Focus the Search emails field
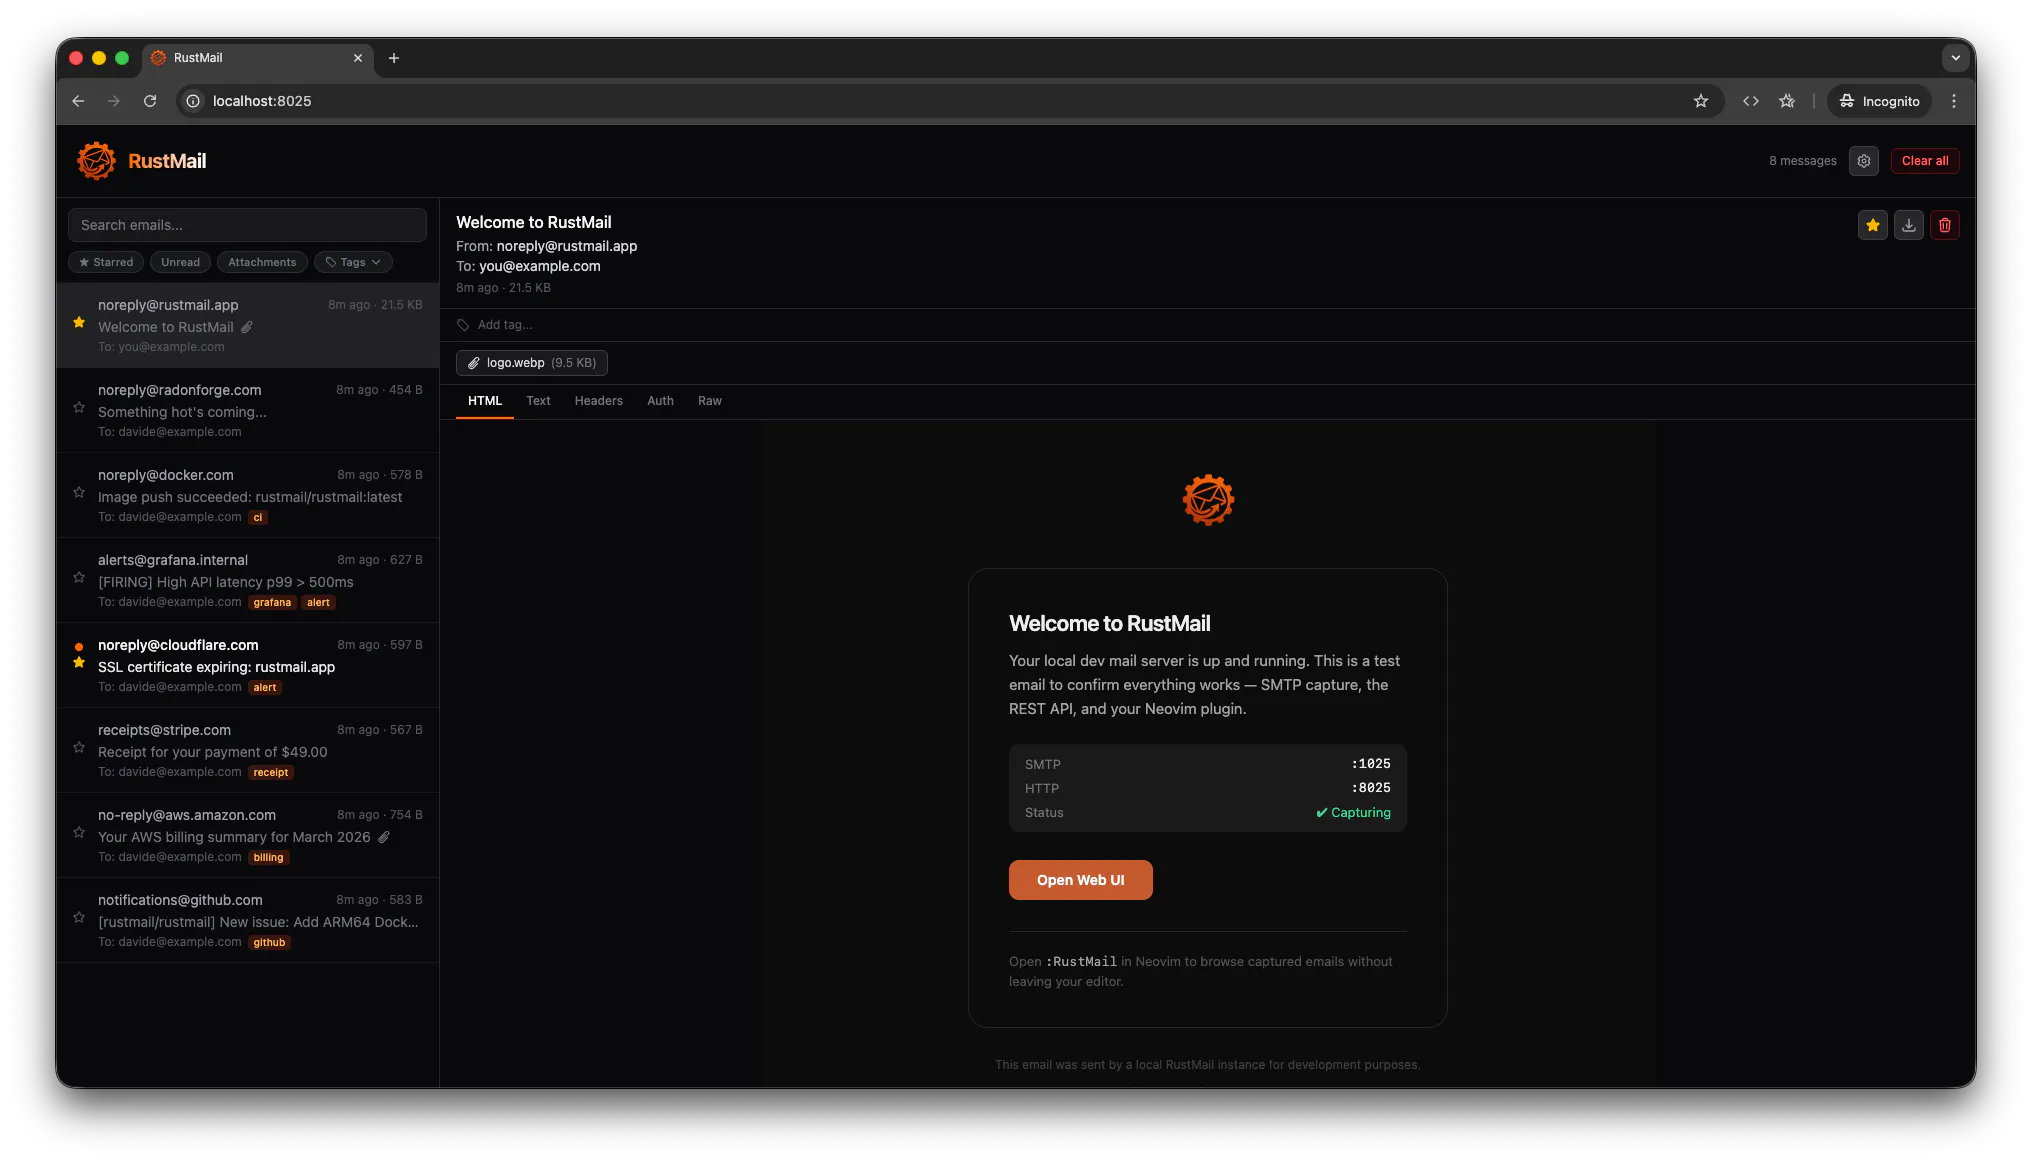The image size is (2032, 1162). click(247, 225)
